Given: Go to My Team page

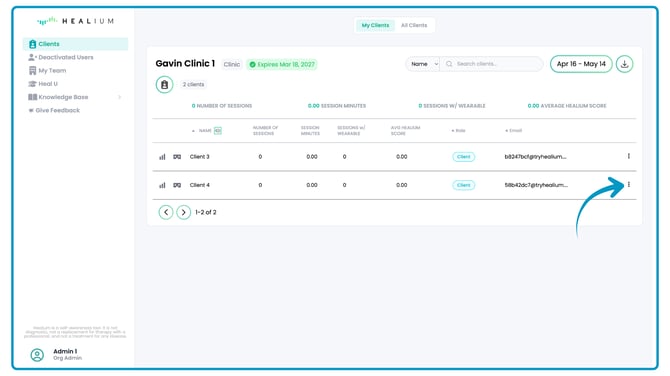Looking at the screenshot, I should [x=47, y=70].
